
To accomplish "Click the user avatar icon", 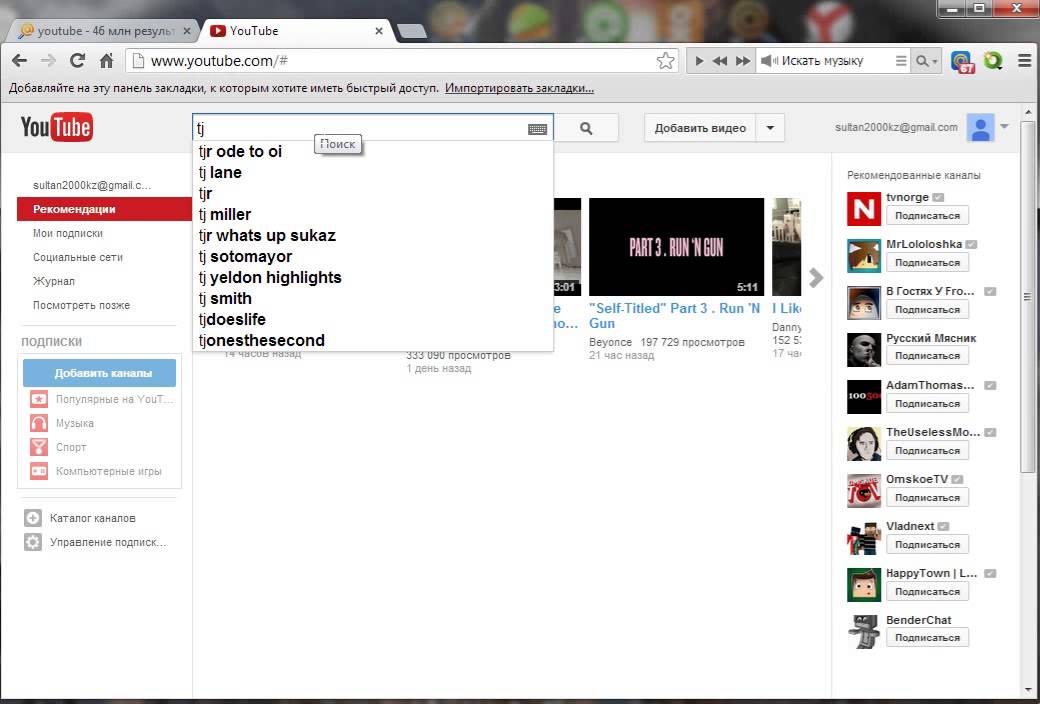I will click(x=980, y=127).
